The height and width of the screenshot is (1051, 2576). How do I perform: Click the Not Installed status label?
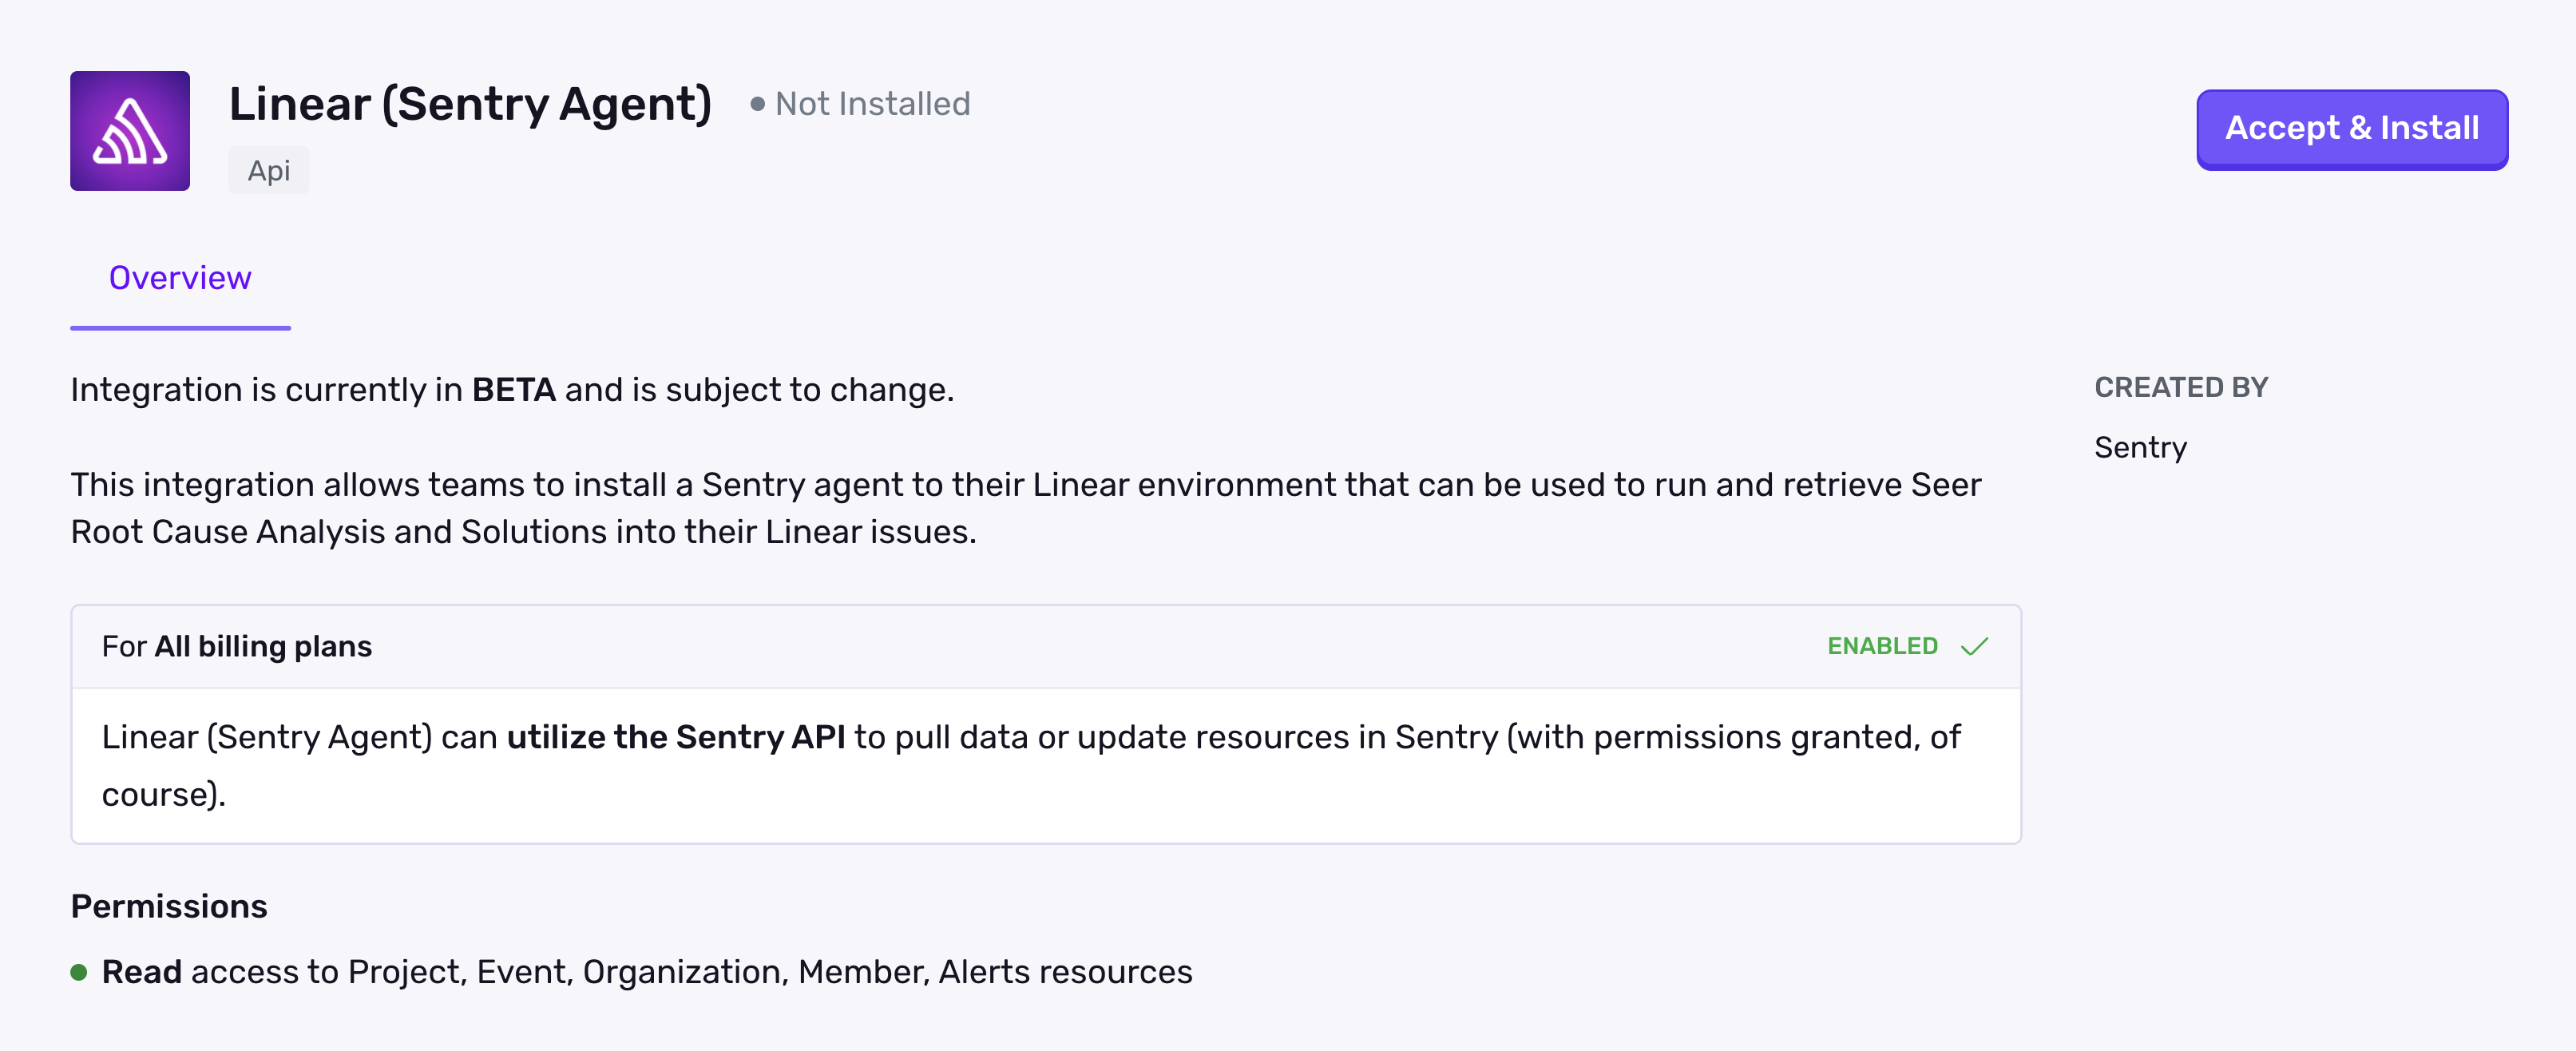[x=872, y=103]
